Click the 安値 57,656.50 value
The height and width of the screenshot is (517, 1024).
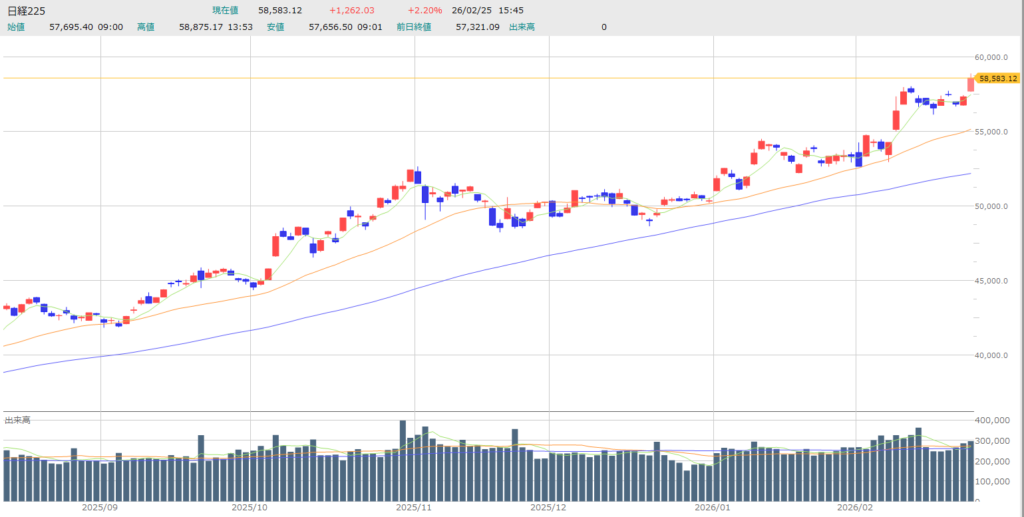coord(331,26)
